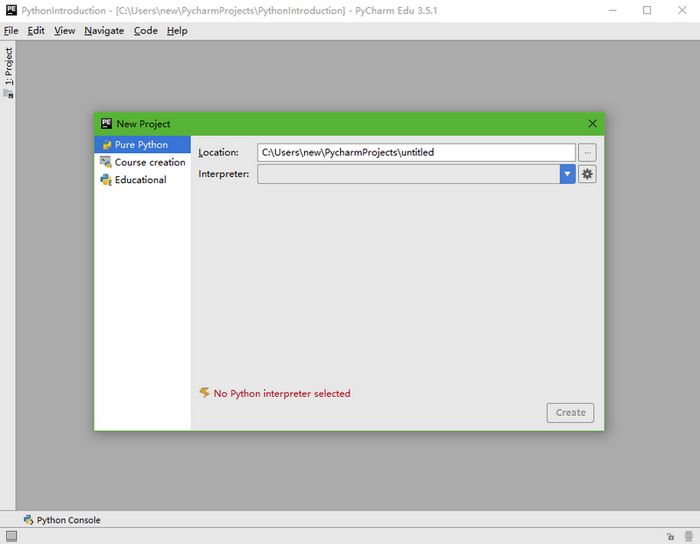Open the Project tool window tab
Viewport: 700px width, 544px height.
pyautogui.click(x=8, y=73)
